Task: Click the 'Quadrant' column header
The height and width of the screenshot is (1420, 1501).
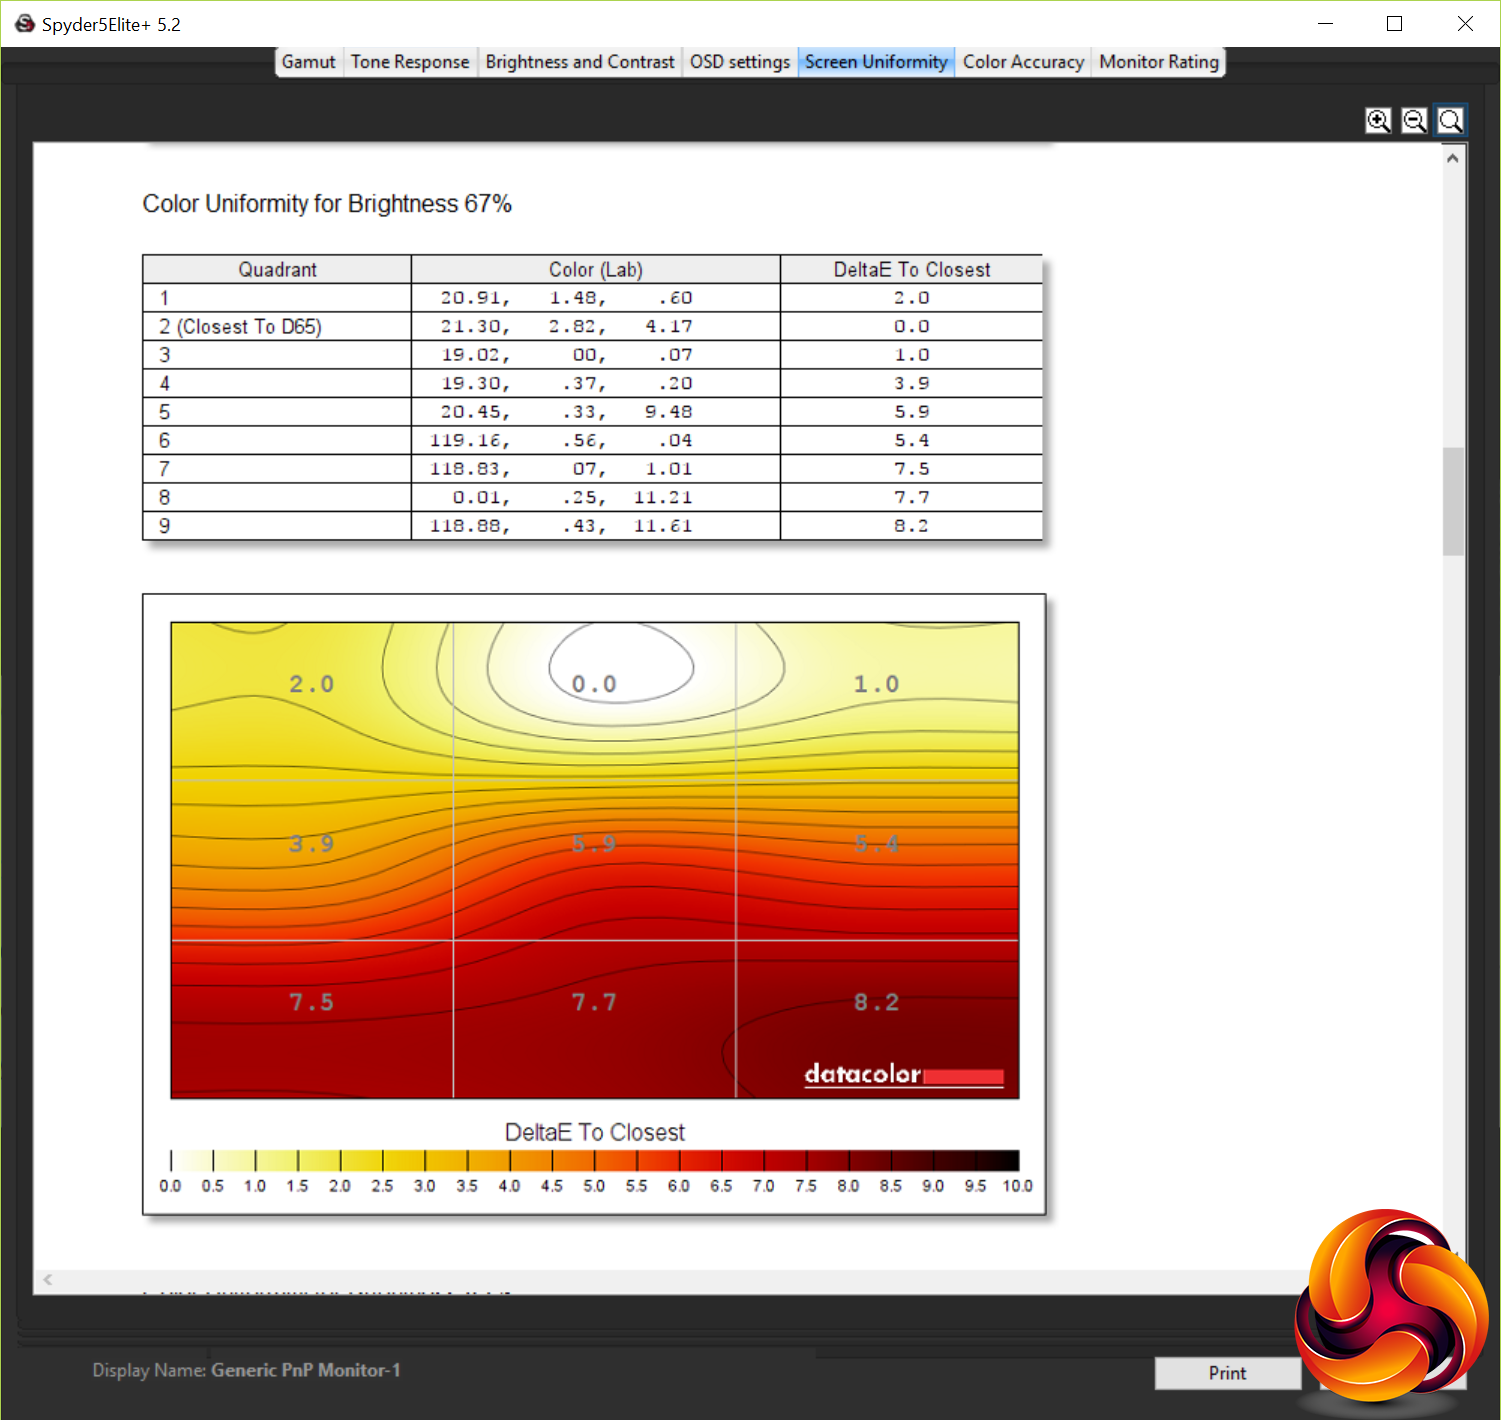Action: [277, 270]
